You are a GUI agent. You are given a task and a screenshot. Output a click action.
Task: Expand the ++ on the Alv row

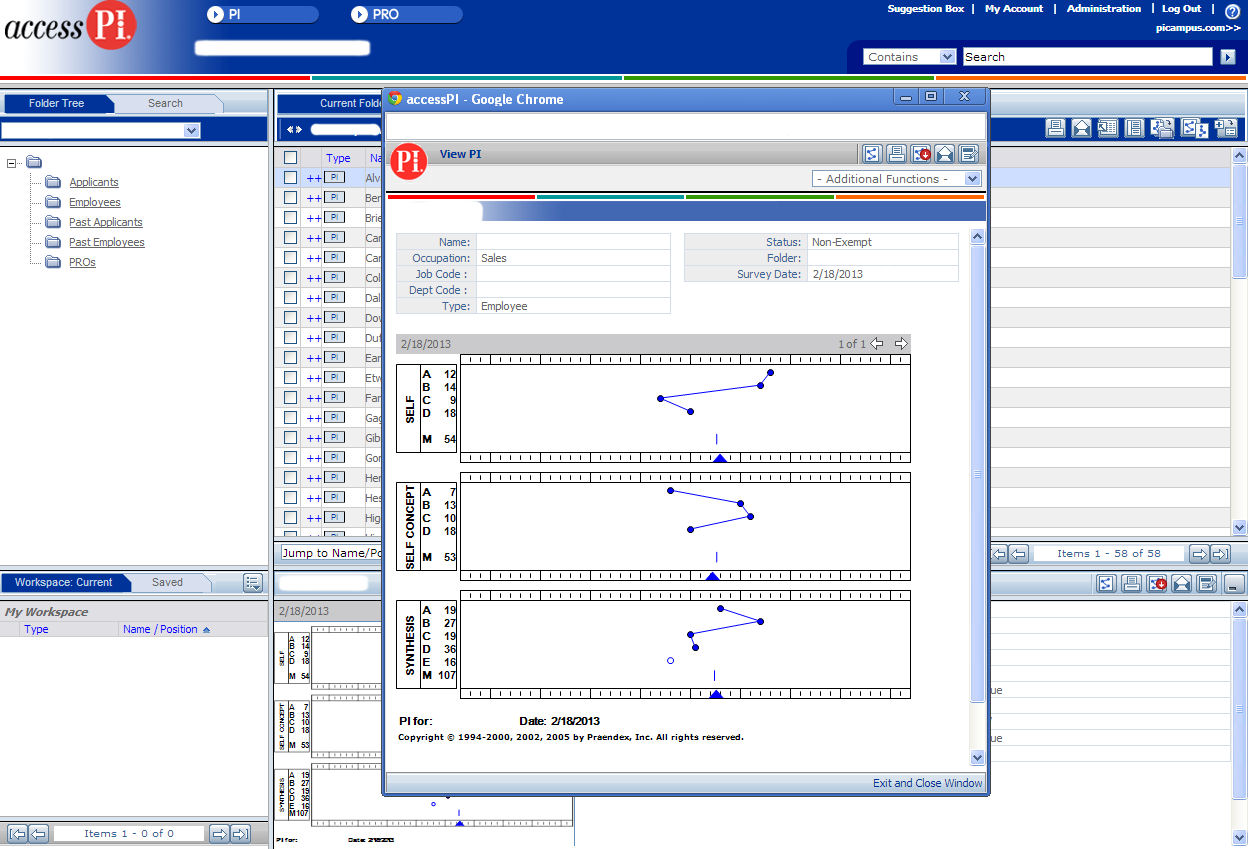[x=313, y=178]
